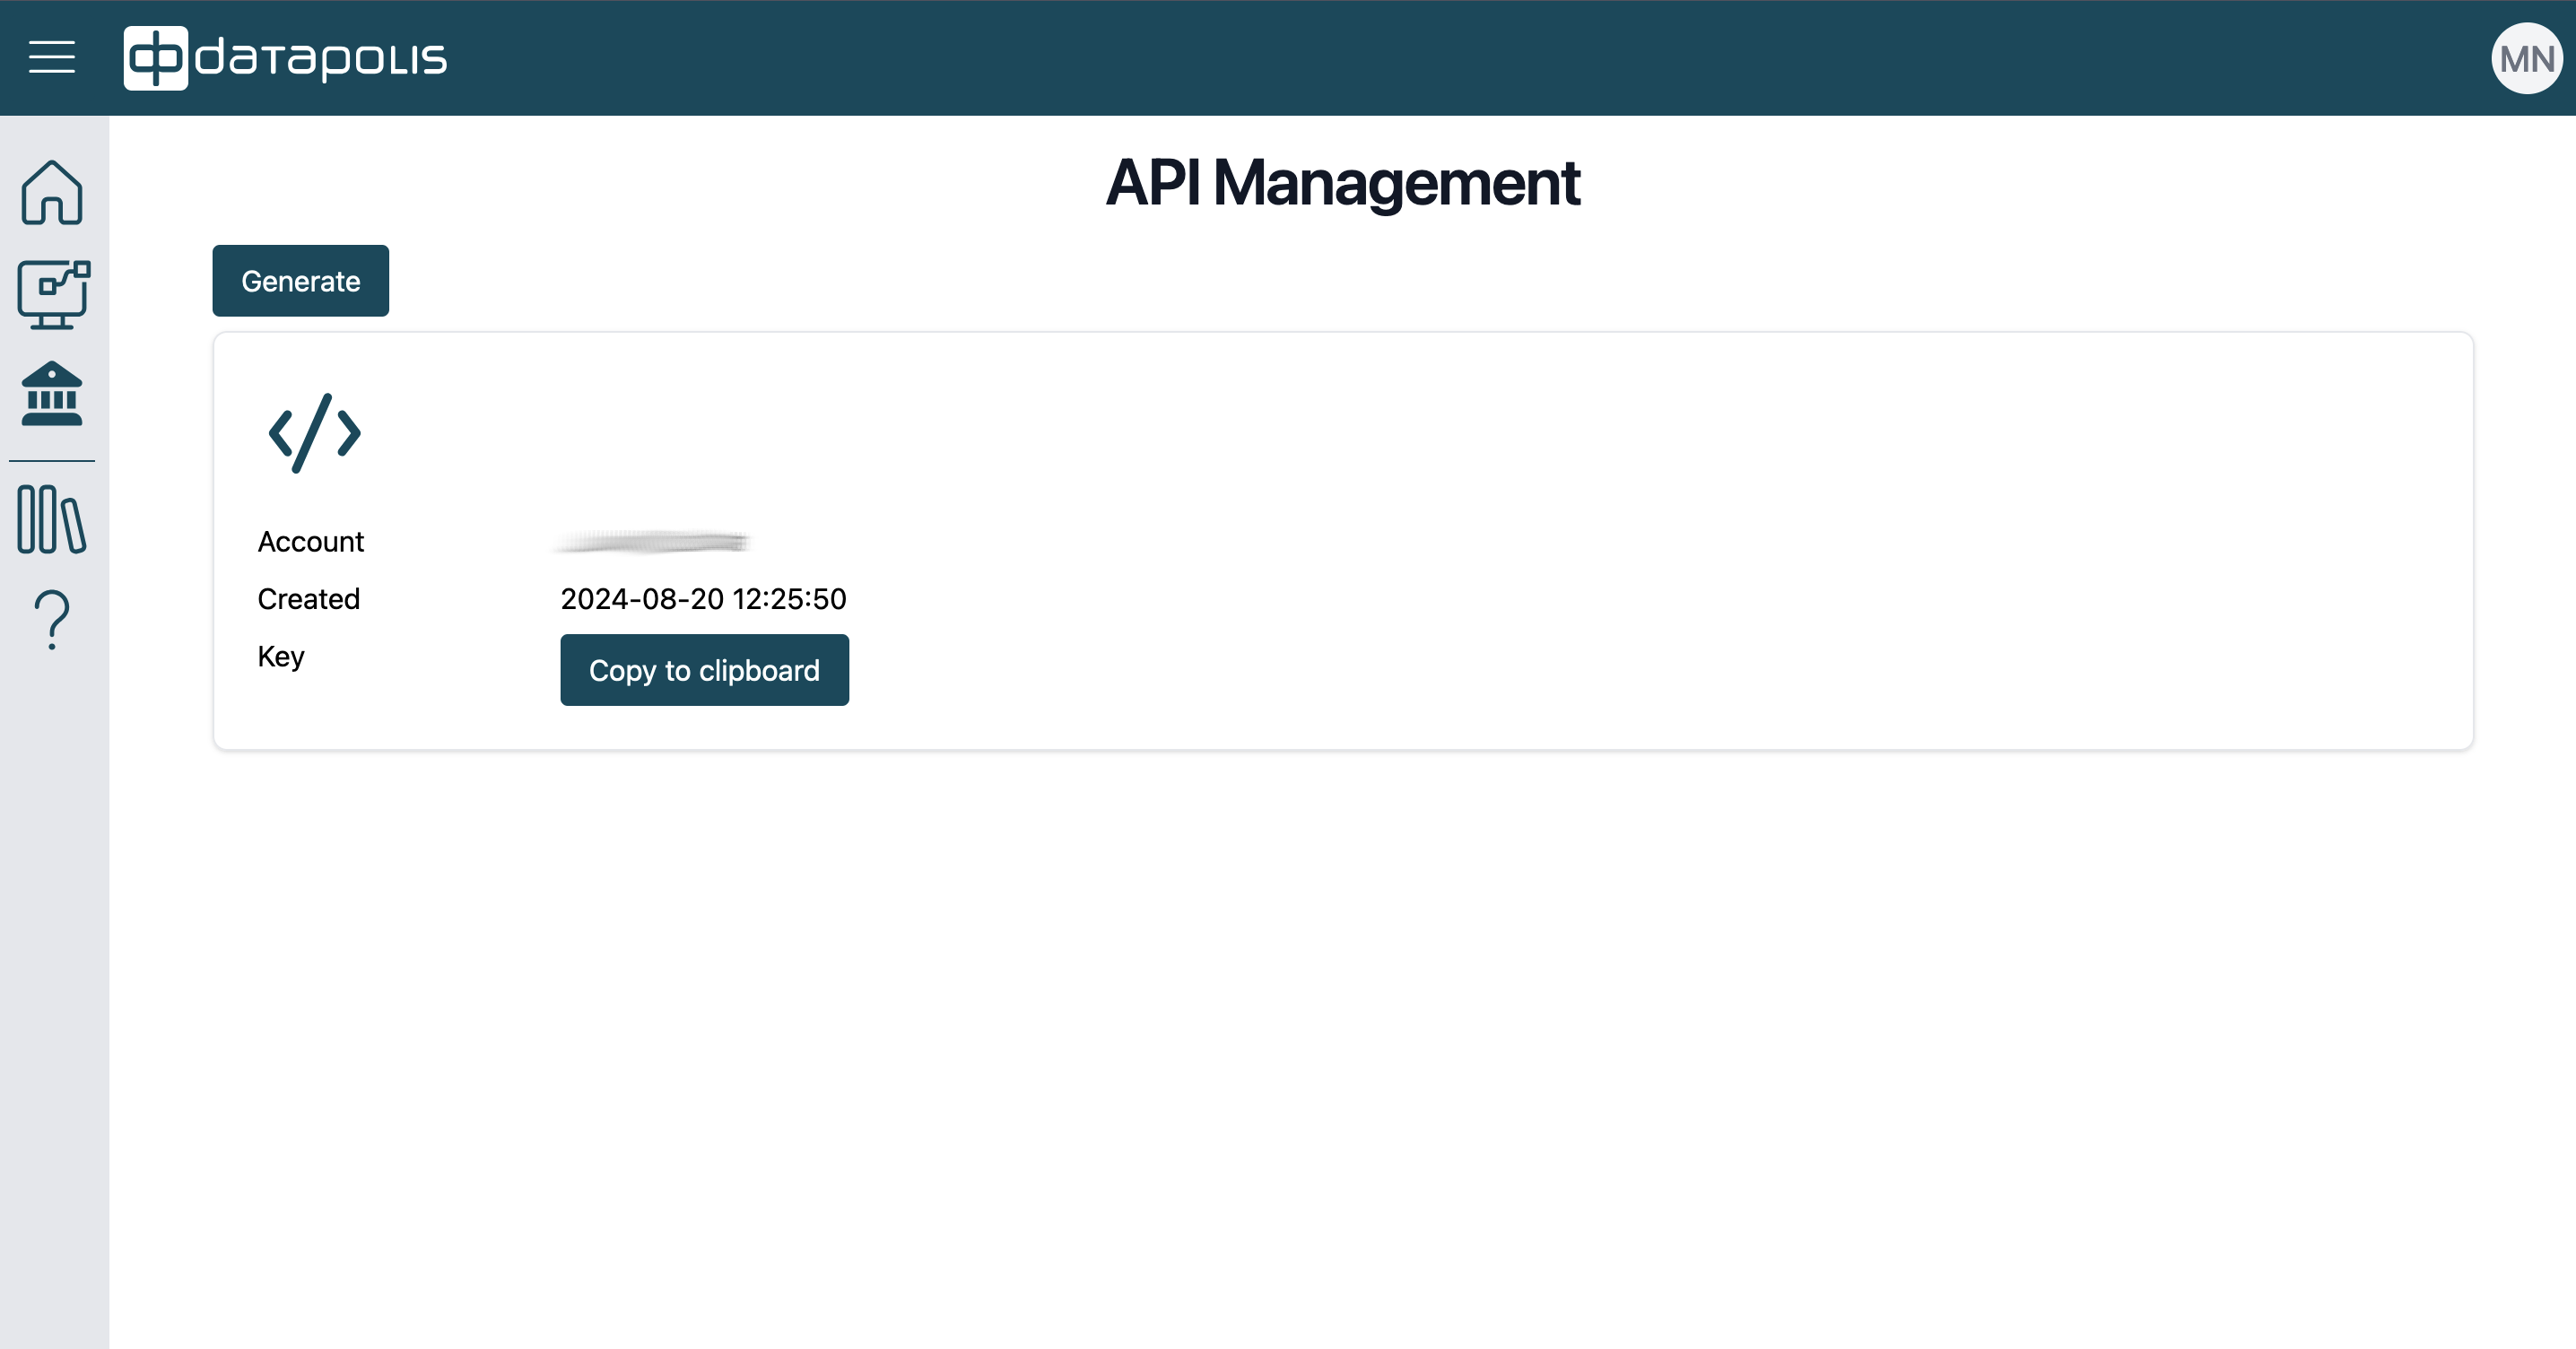2576x1349 pixels.
Task: Click the sidebar divider line
Action: 52,461
